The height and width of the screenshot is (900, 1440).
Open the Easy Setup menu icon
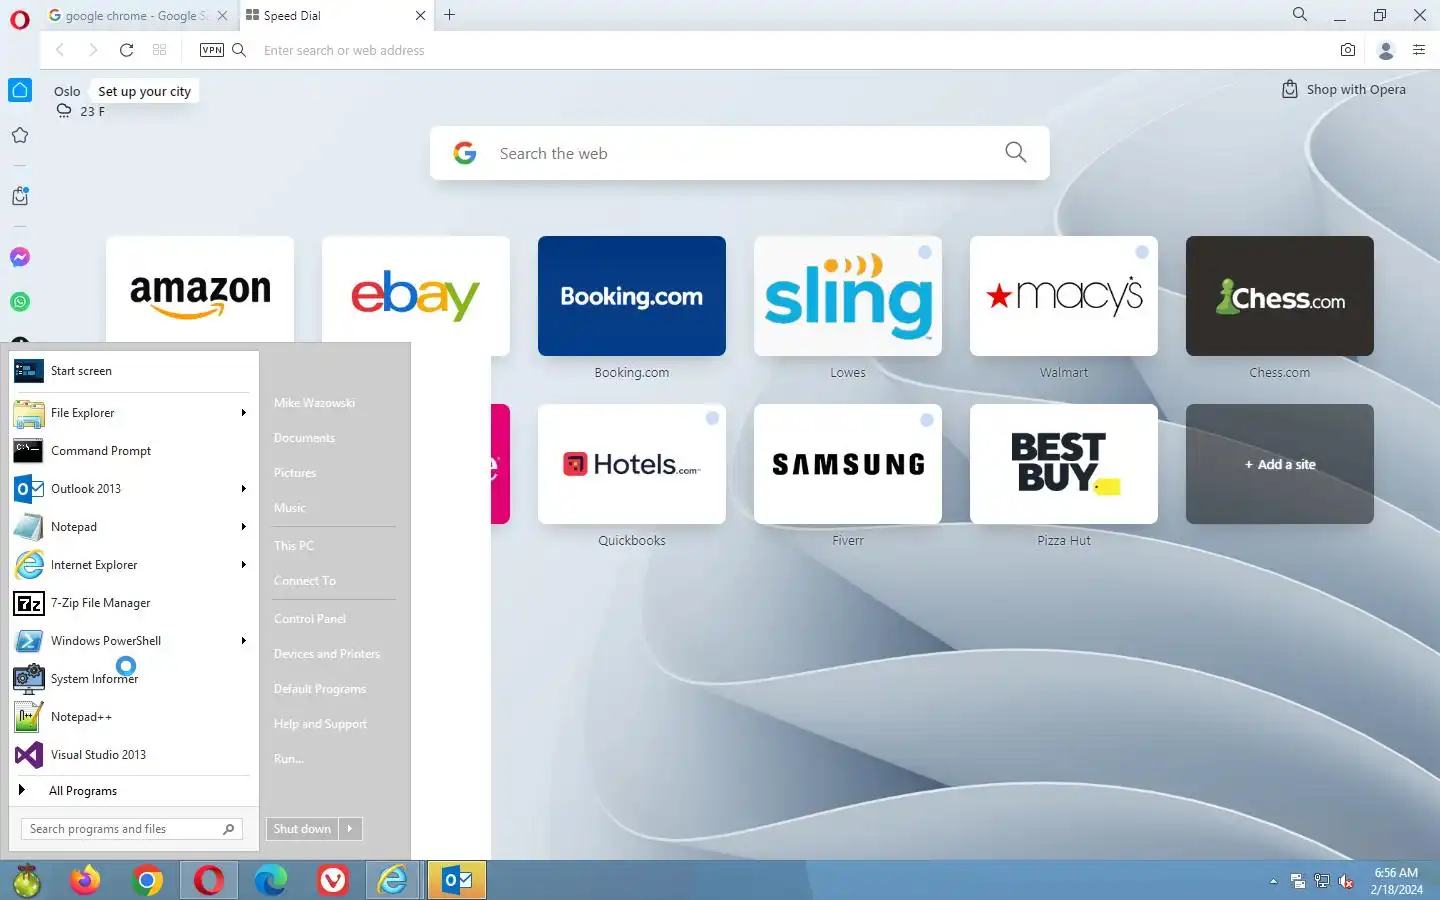click(x=1419, y=50)
